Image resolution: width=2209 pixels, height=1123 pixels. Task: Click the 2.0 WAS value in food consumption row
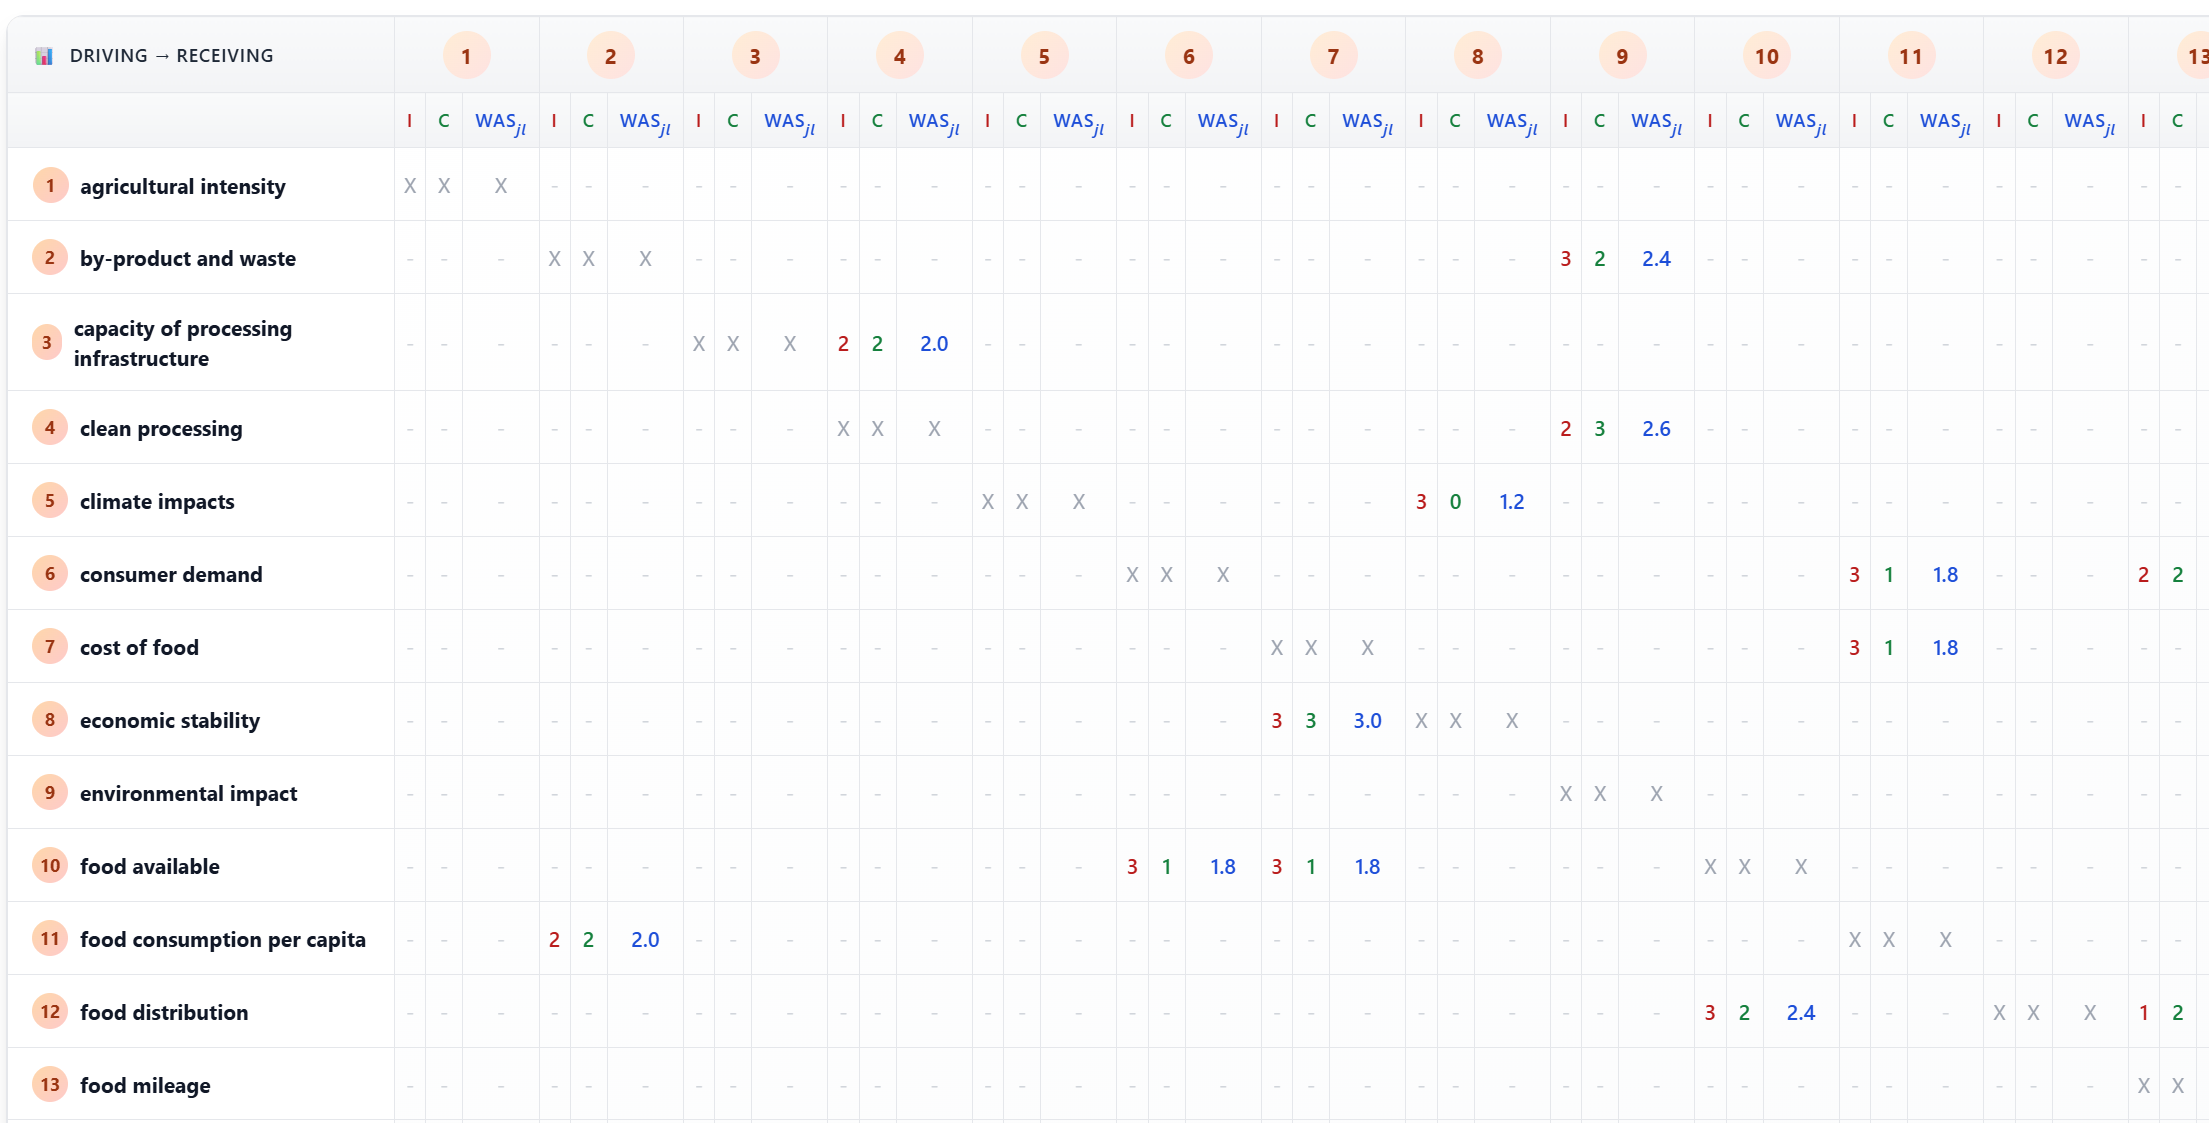645,940
